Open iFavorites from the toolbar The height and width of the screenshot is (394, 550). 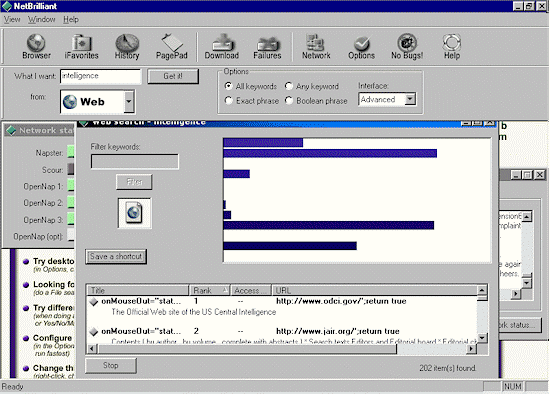tap(81, 47)
